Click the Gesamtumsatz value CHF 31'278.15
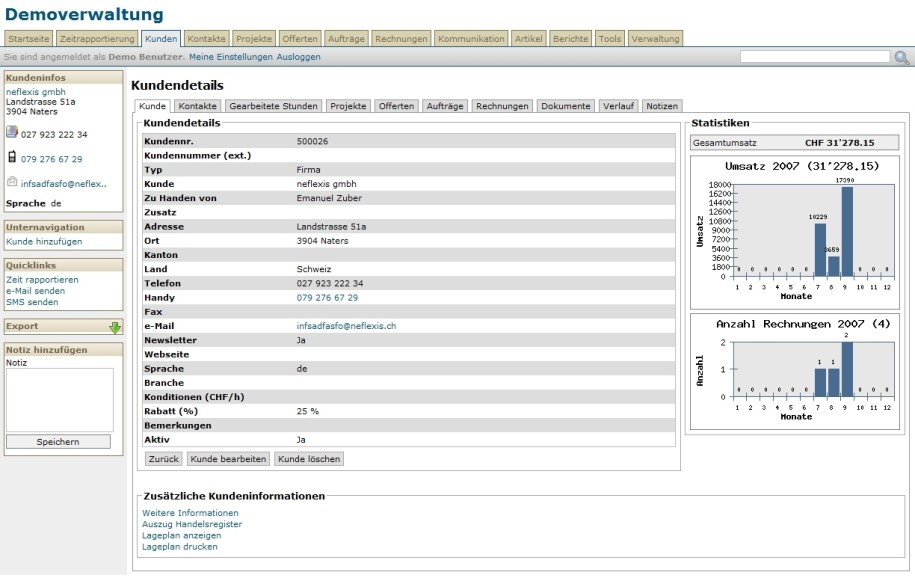 (x=840, y=142)
